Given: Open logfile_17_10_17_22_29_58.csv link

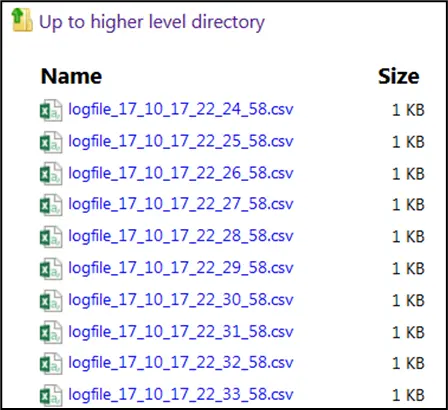Looking at the screenshot, I should tap(181, 268).
